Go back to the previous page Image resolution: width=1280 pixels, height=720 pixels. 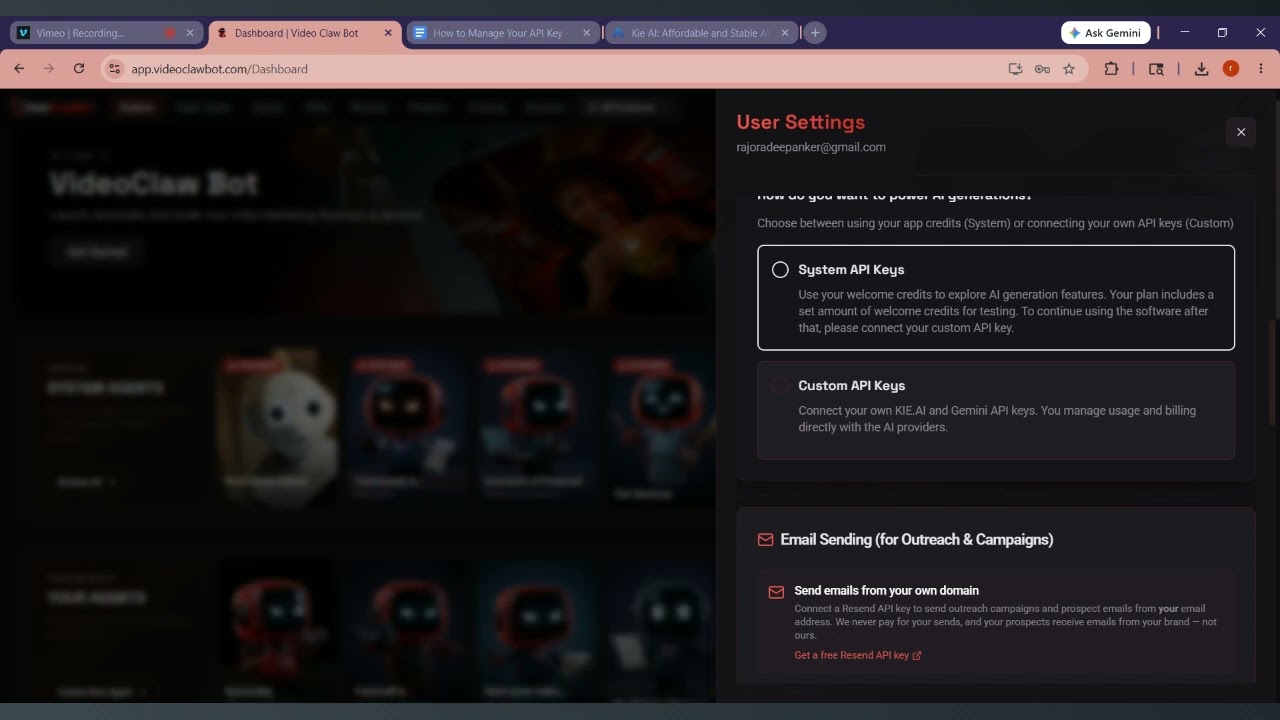19,69
